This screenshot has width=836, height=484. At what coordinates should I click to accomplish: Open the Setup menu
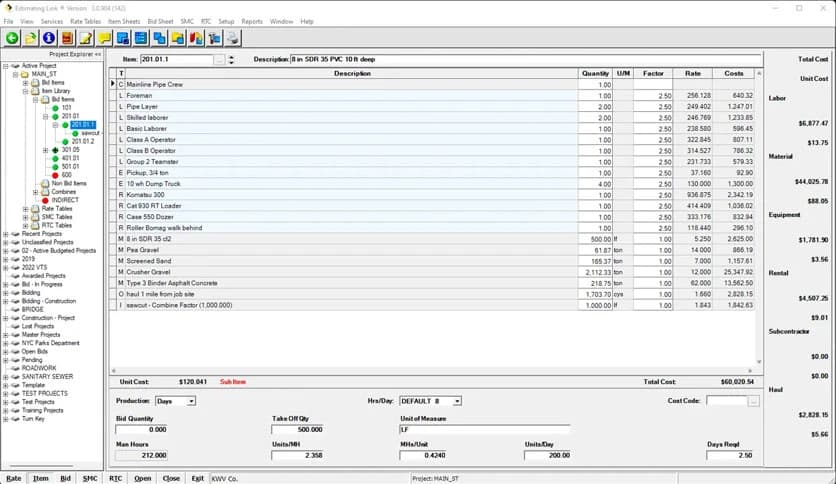(227, 21)
